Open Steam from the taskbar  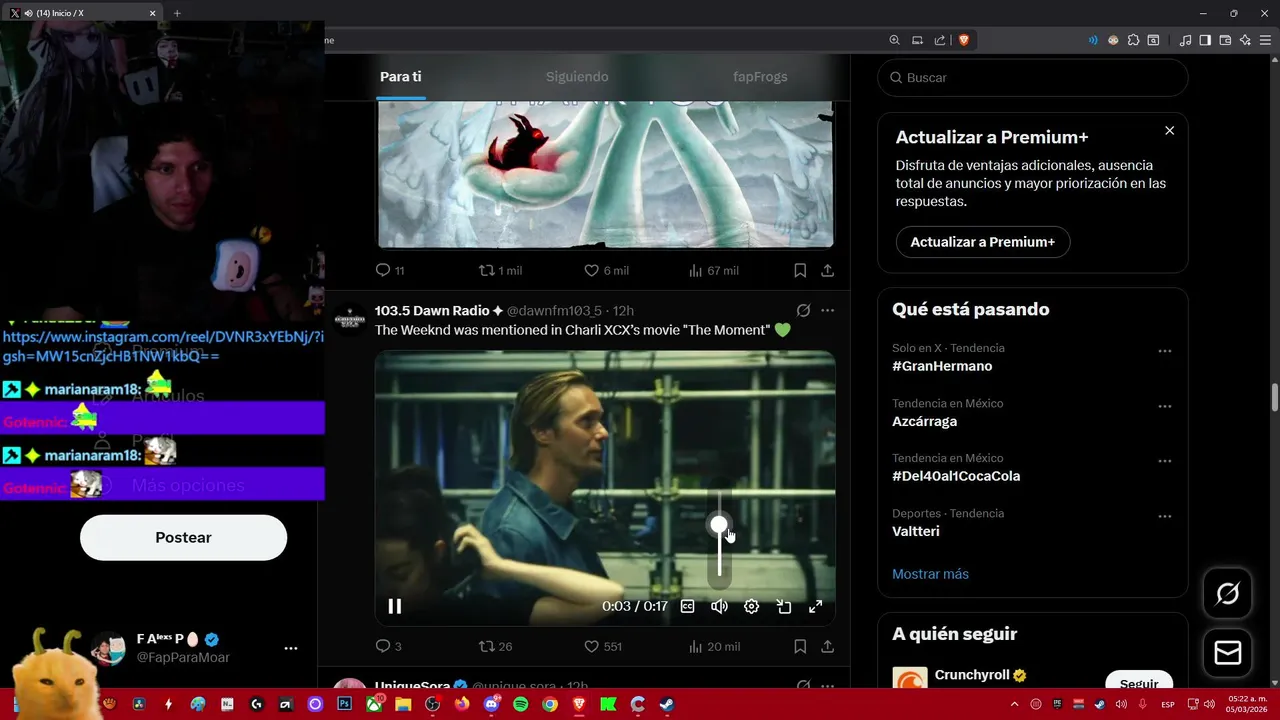(668, 704)
